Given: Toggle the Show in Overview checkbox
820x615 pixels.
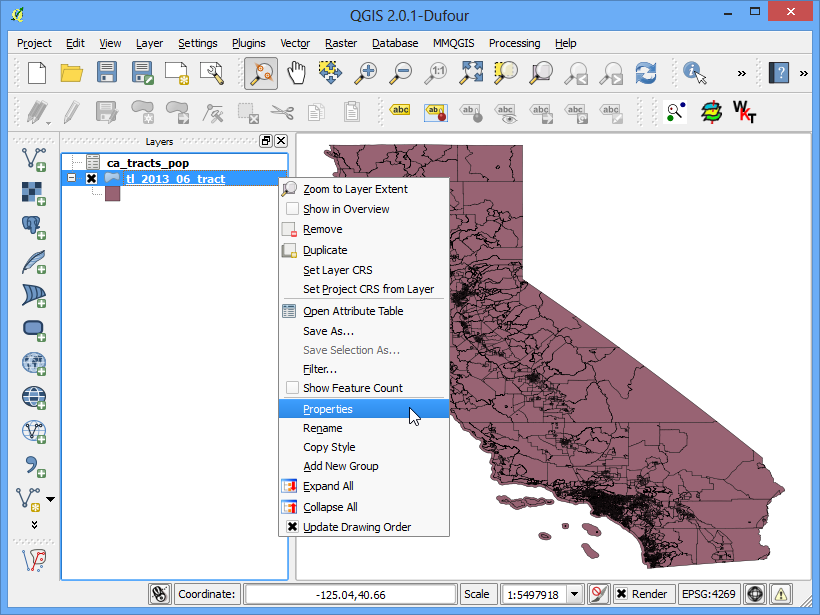Looking at the screenshot, I should [x=292, y=209].
